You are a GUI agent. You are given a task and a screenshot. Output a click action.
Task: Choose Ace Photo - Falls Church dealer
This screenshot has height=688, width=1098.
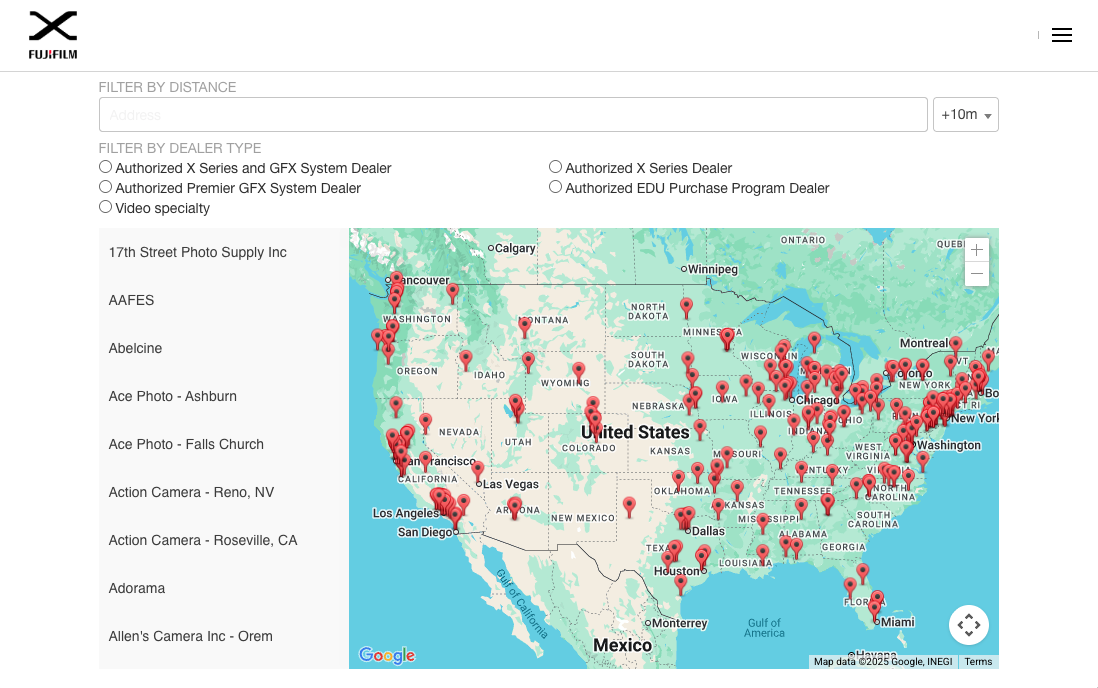[x=186, y=444]
